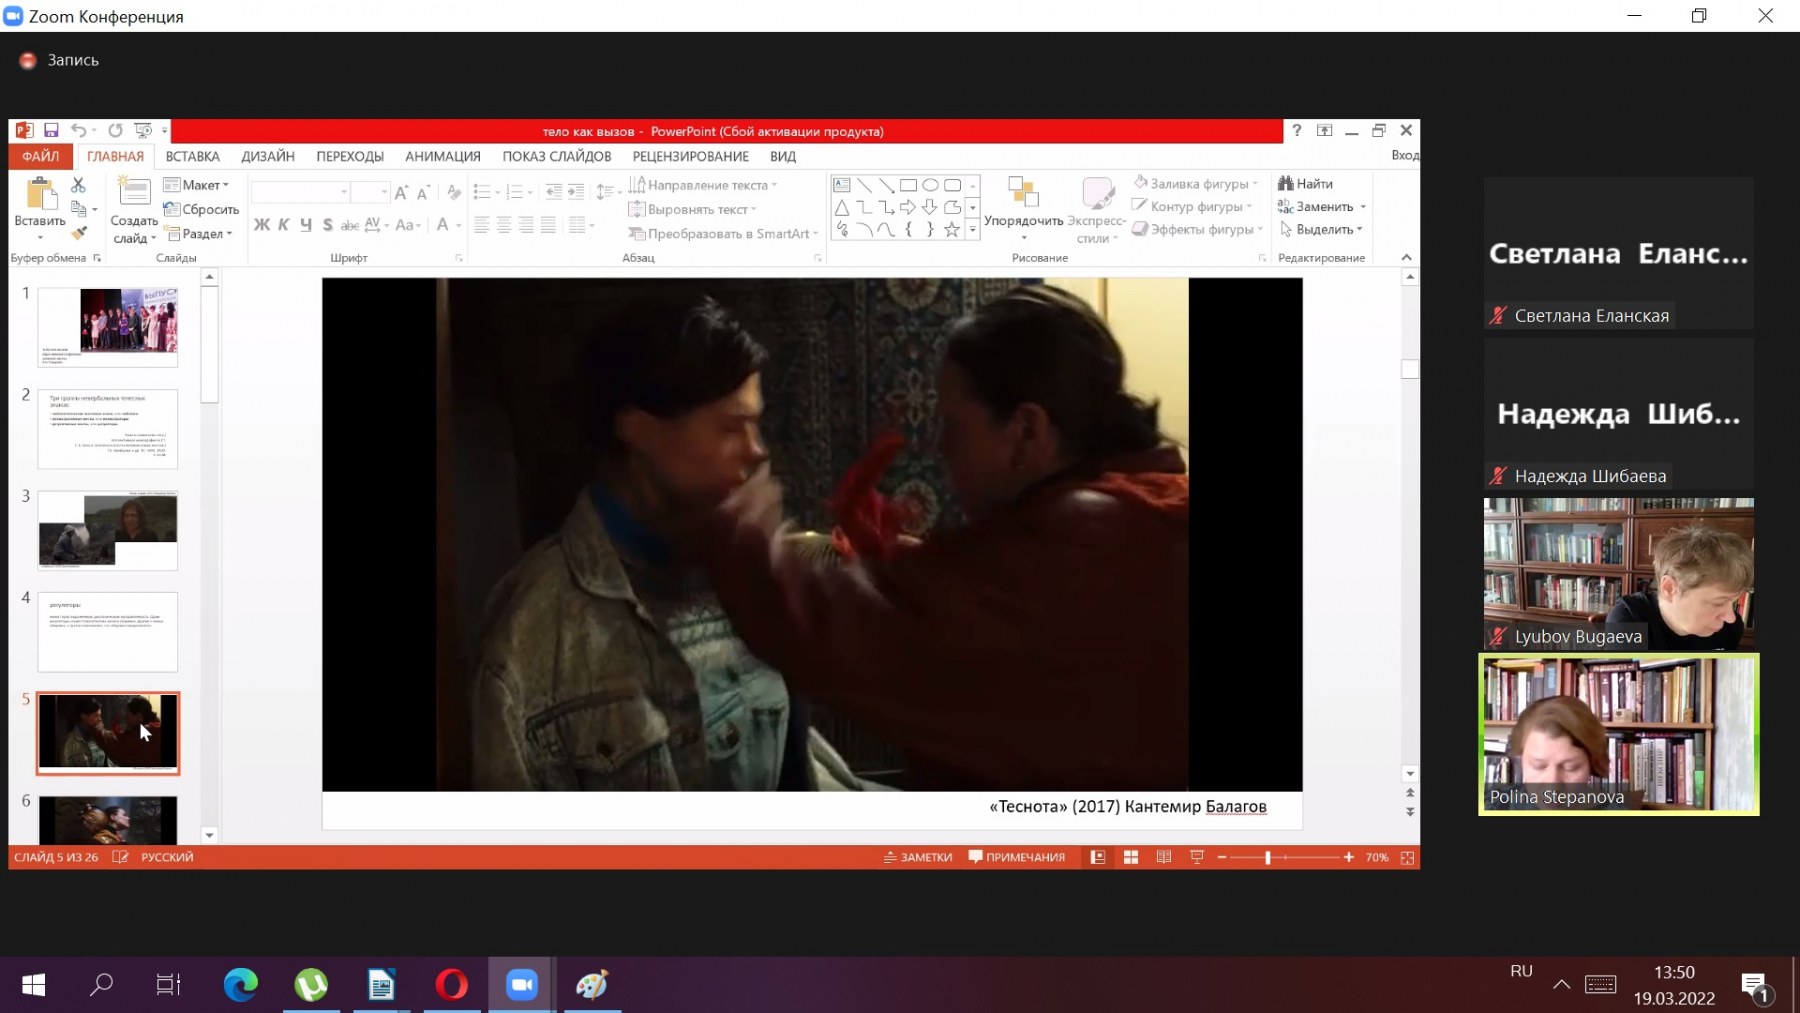Select the star shape in shapes gallery

coord(952,230)
